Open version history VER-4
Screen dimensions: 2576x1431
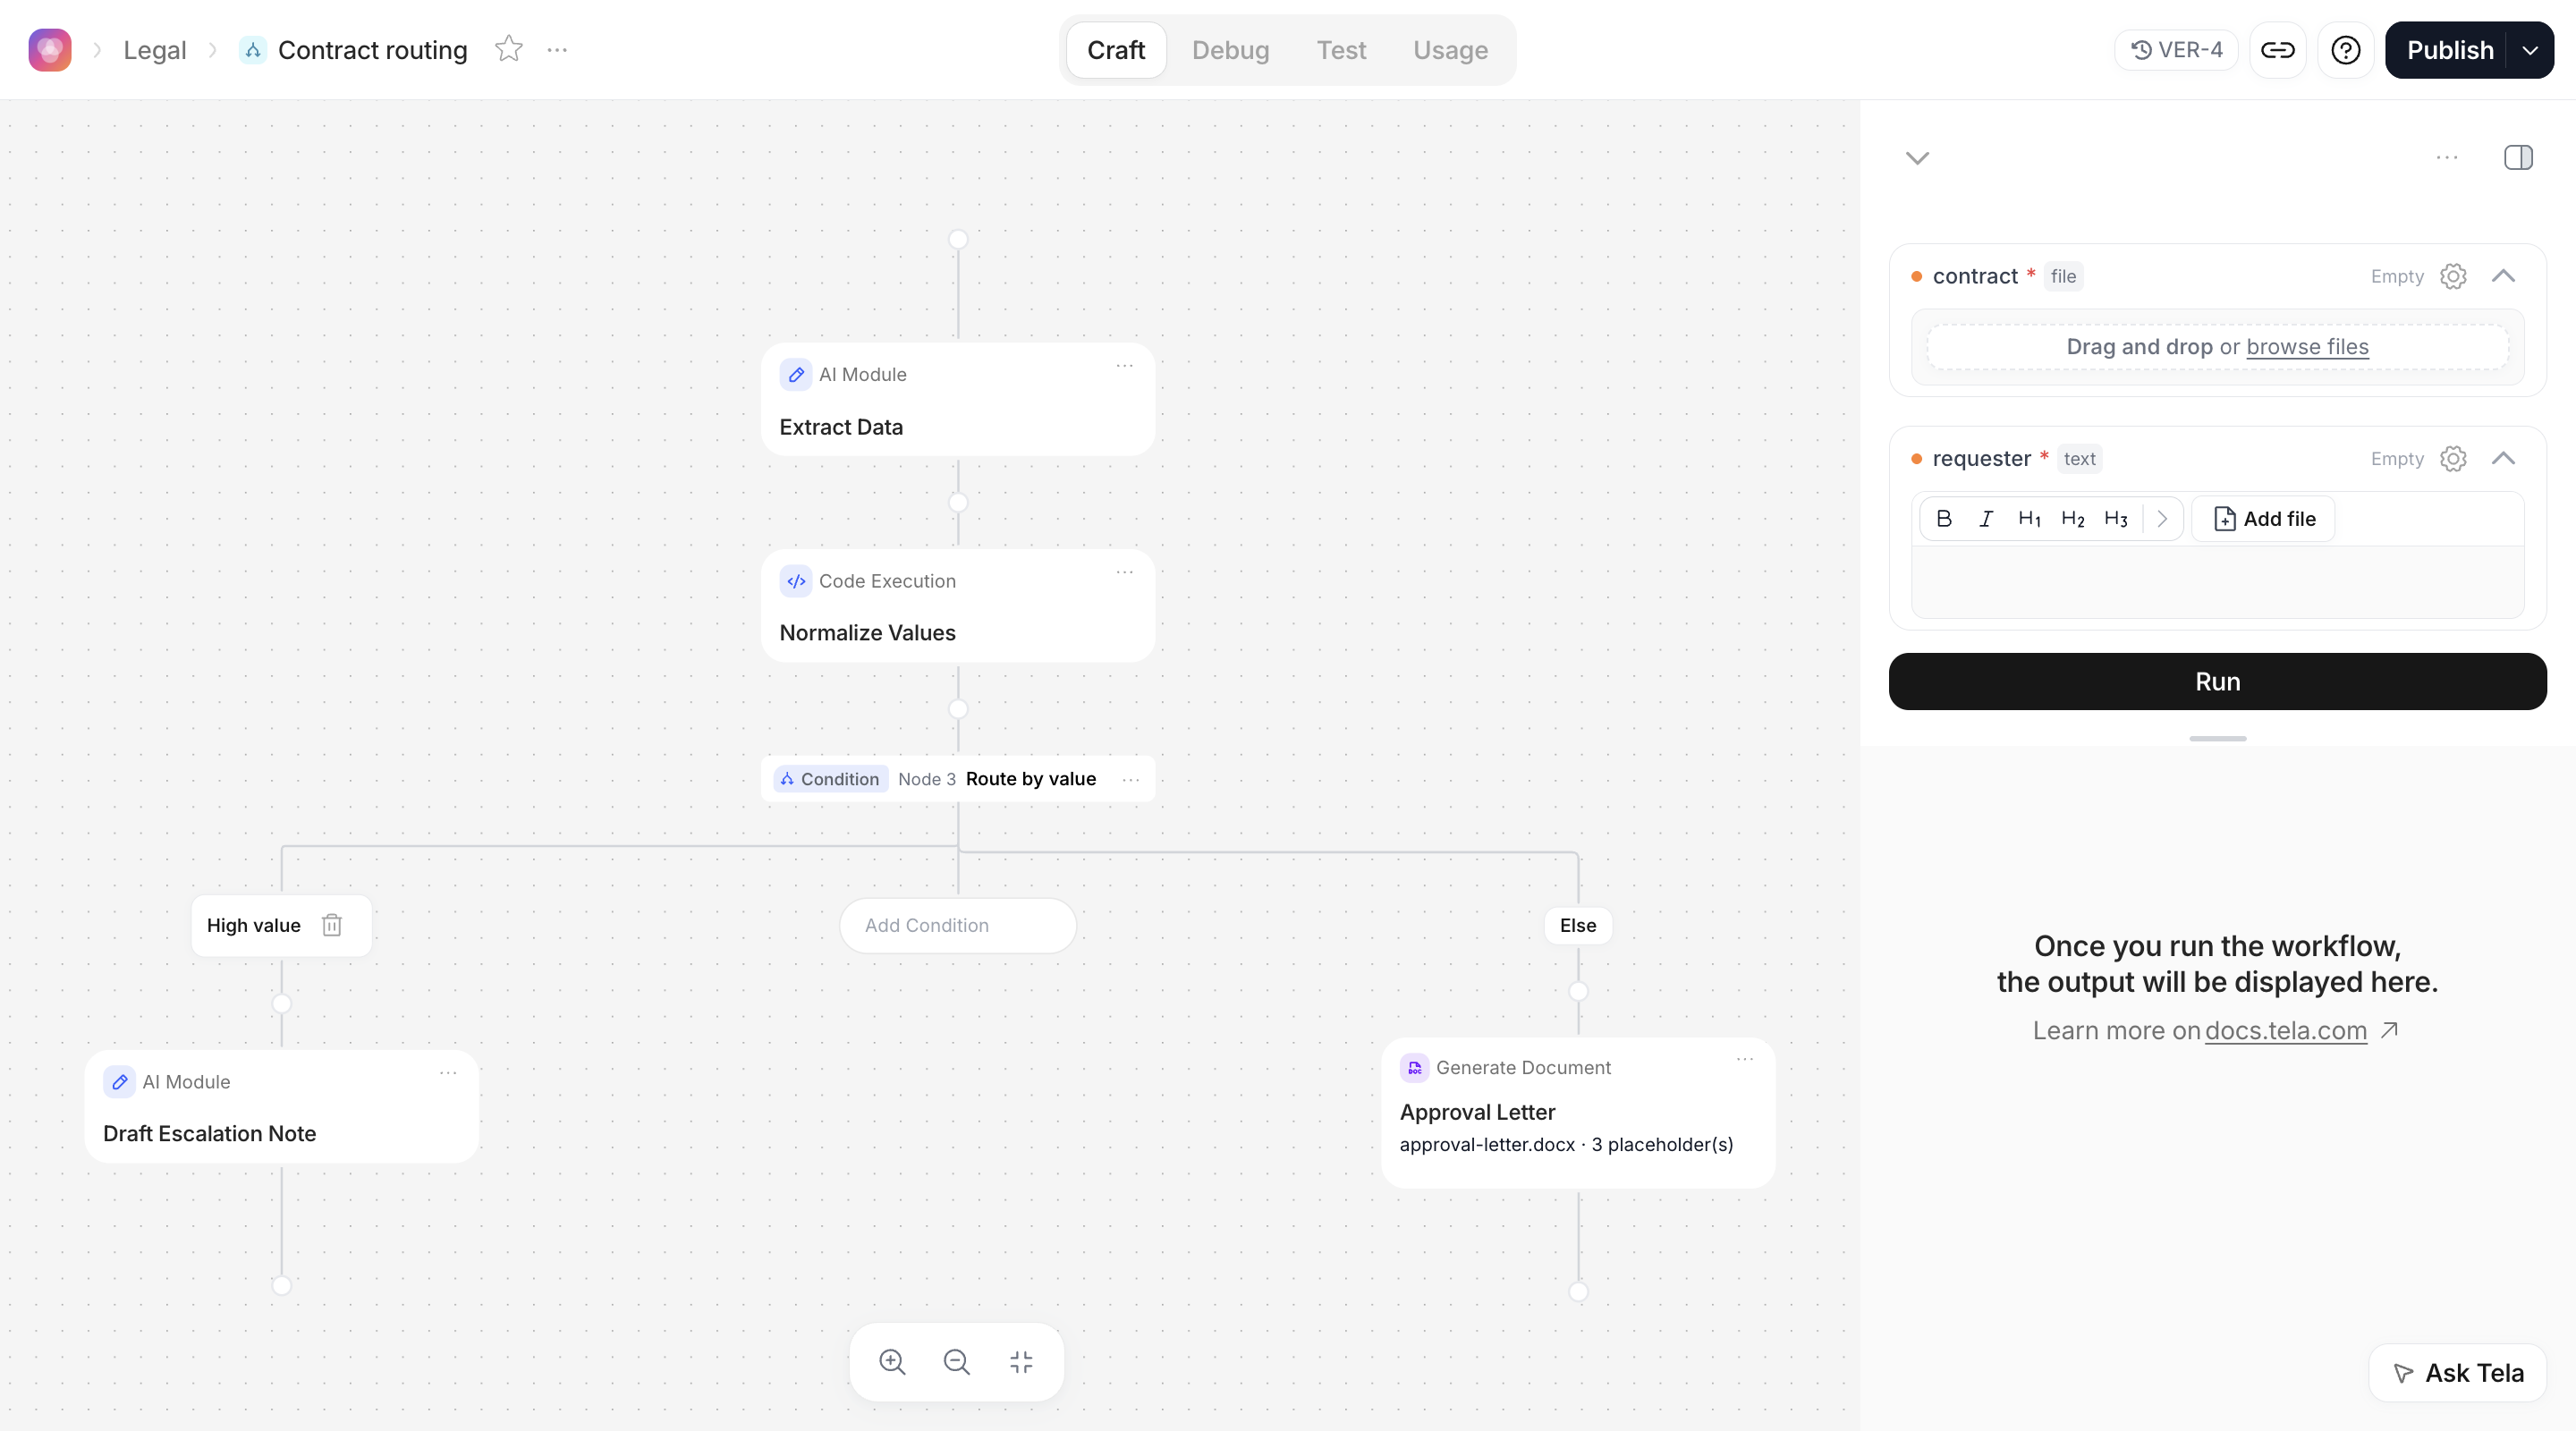pyautogui.click(x=2176, y=50)
